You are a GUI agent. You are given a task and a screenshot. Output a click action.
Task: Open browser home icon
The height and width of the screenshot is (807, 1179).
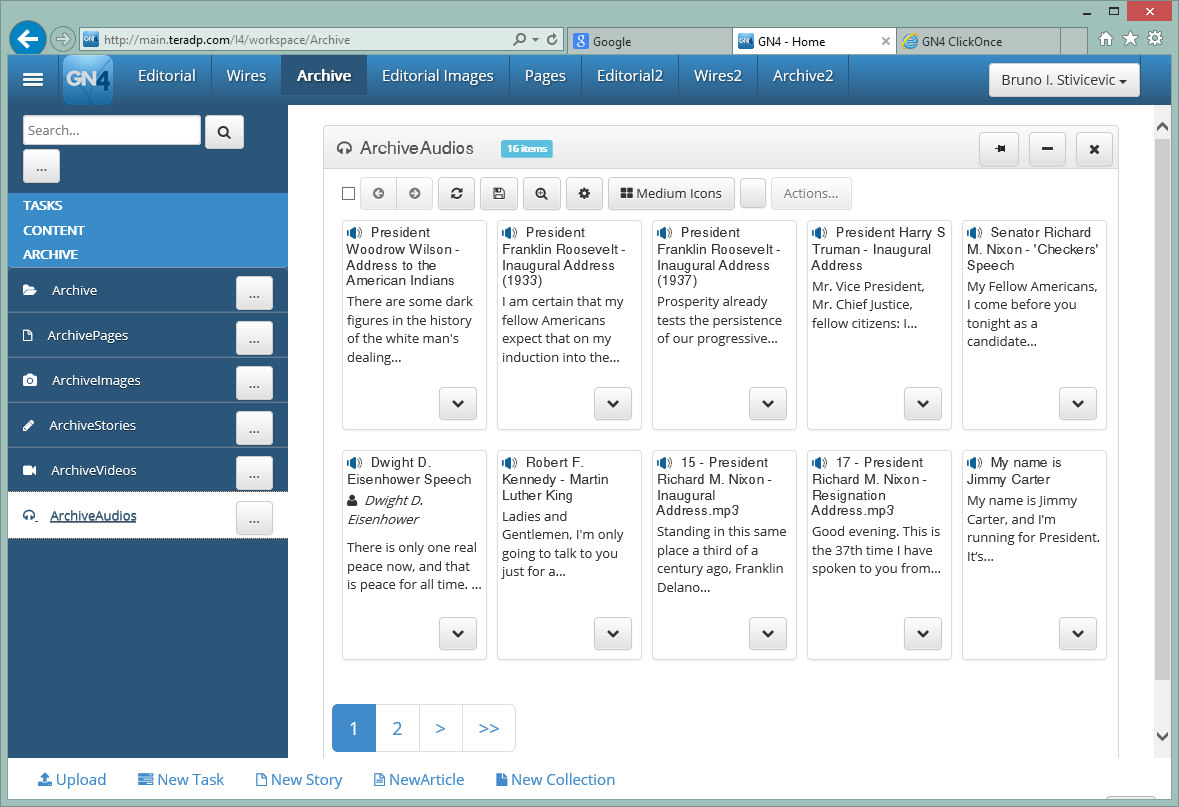click(1105, 38)
